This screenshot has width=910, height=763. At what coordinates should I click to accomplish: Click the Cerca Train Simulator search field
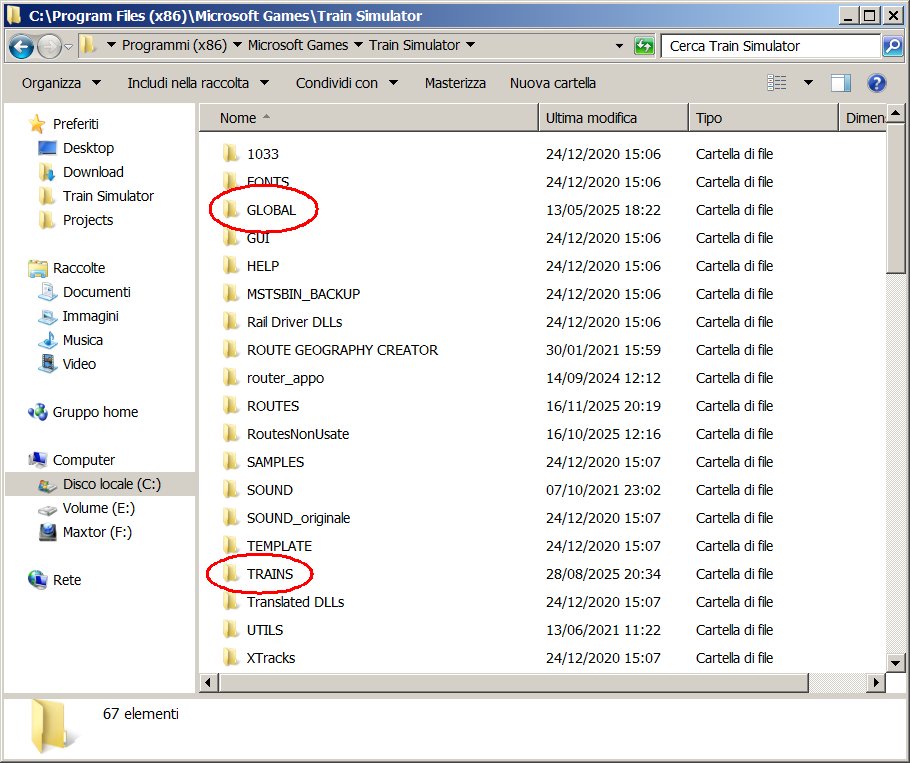click(x=770, y=46)
